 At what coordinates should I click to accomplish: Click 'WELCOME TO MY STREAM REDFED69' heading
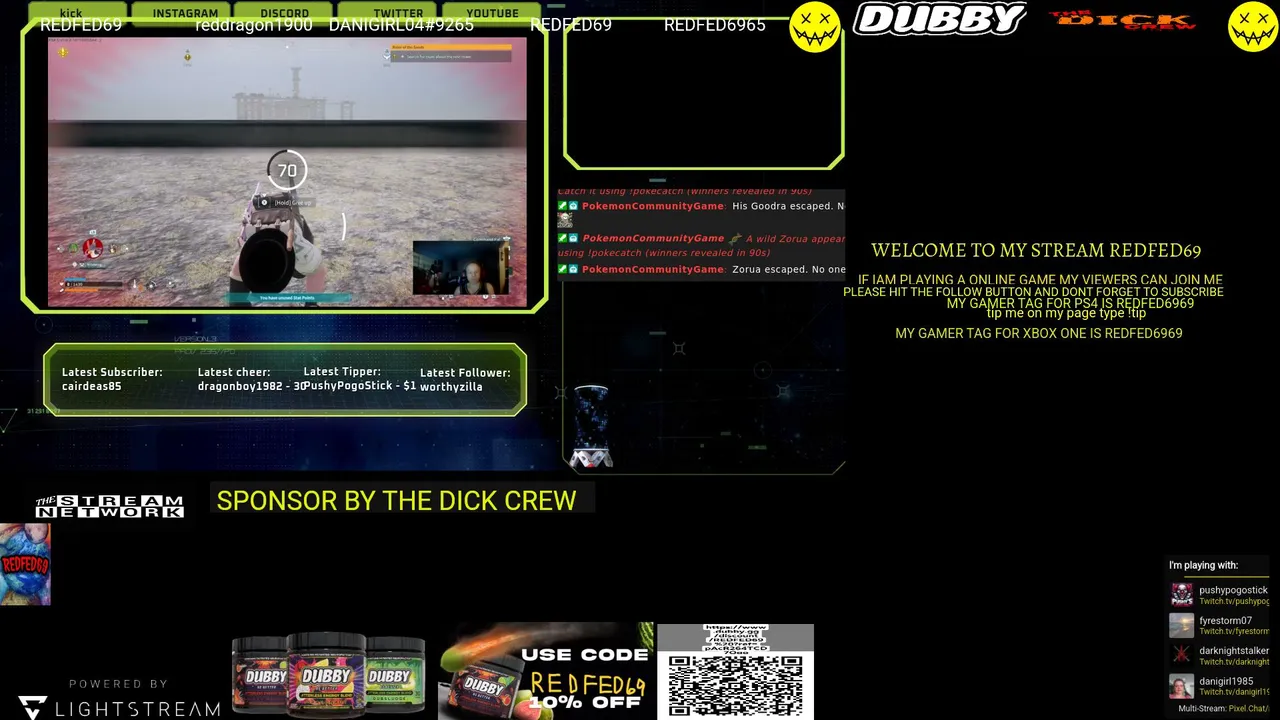1036,251
